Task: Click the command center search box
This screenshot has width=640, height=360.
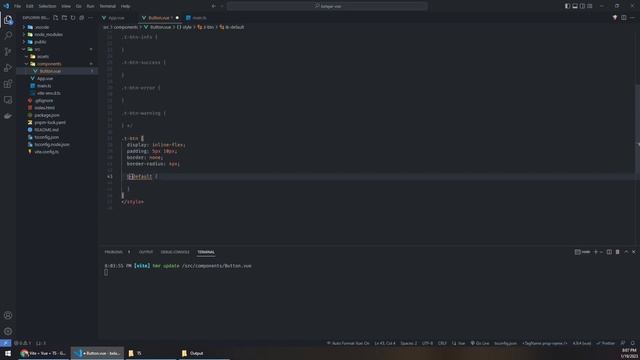Action: (x=327, y=6)
